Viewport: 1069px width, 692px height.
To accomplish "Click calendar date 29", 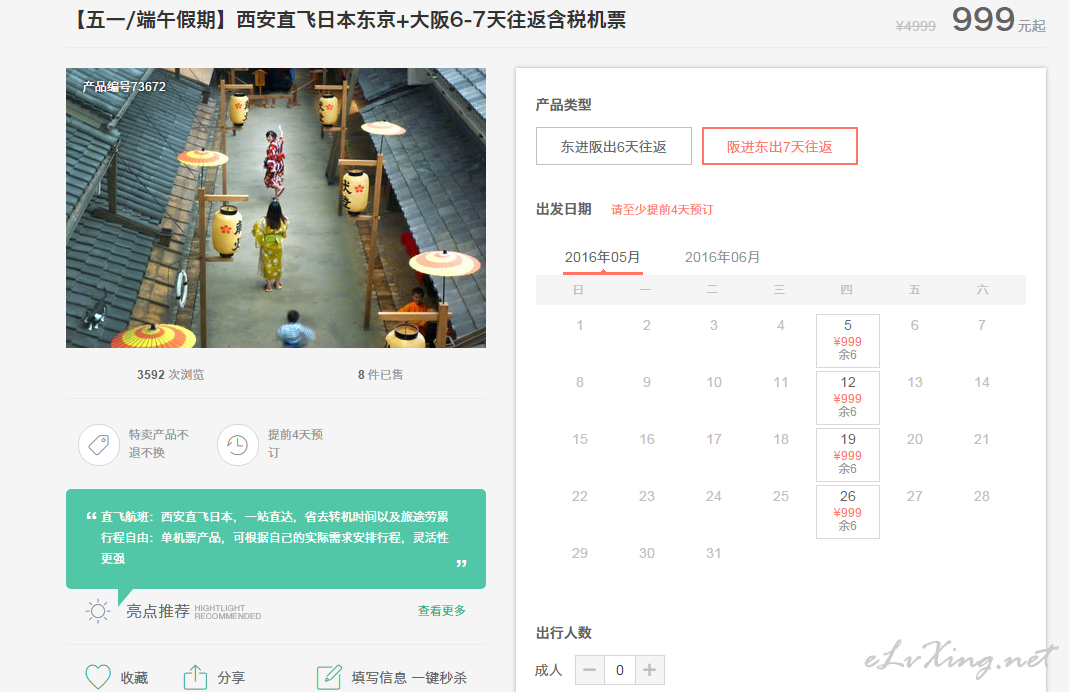I will point(579,553).
